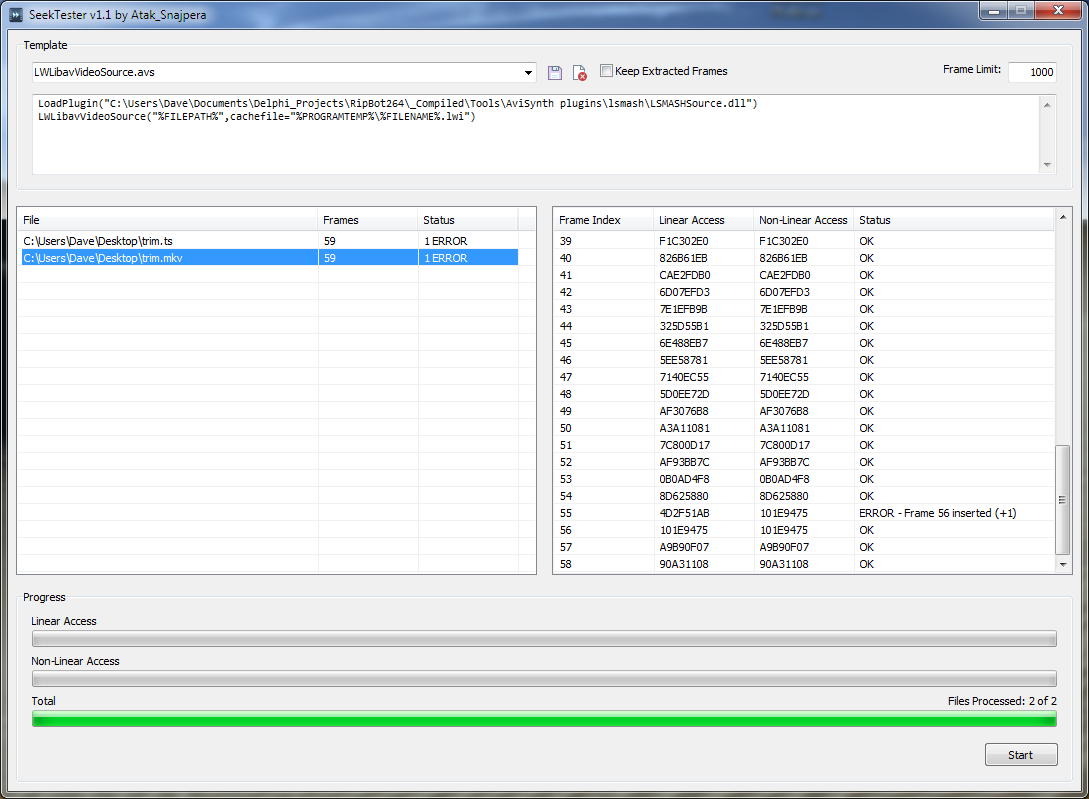Click the SeekTester app icon in title bar

click(x=15, y=15)
